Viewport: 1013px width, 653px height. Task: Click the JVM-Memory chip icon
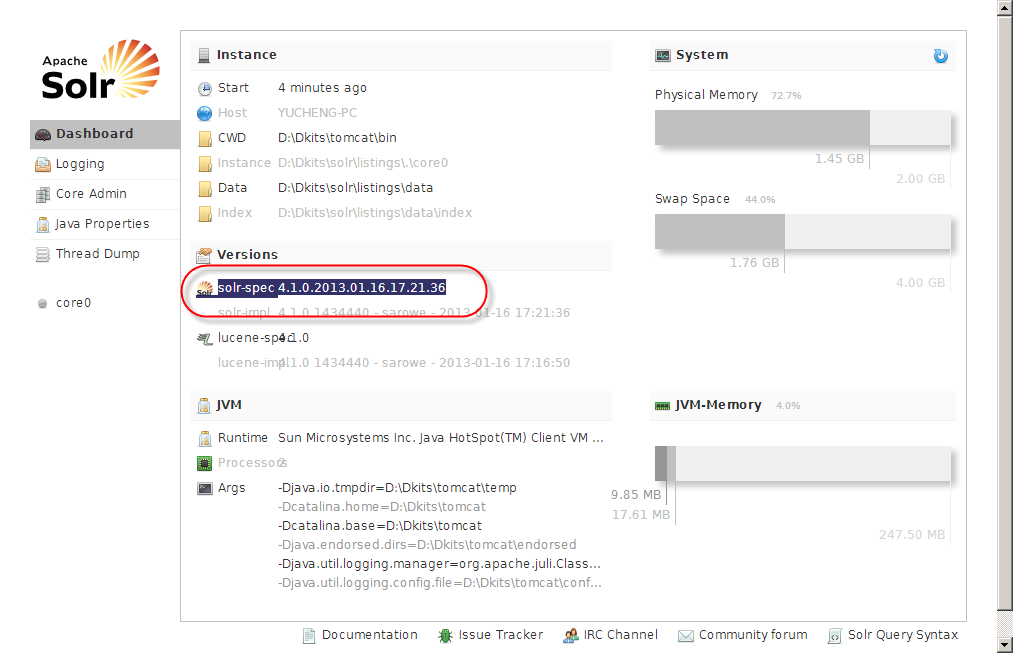click(663, 406)
